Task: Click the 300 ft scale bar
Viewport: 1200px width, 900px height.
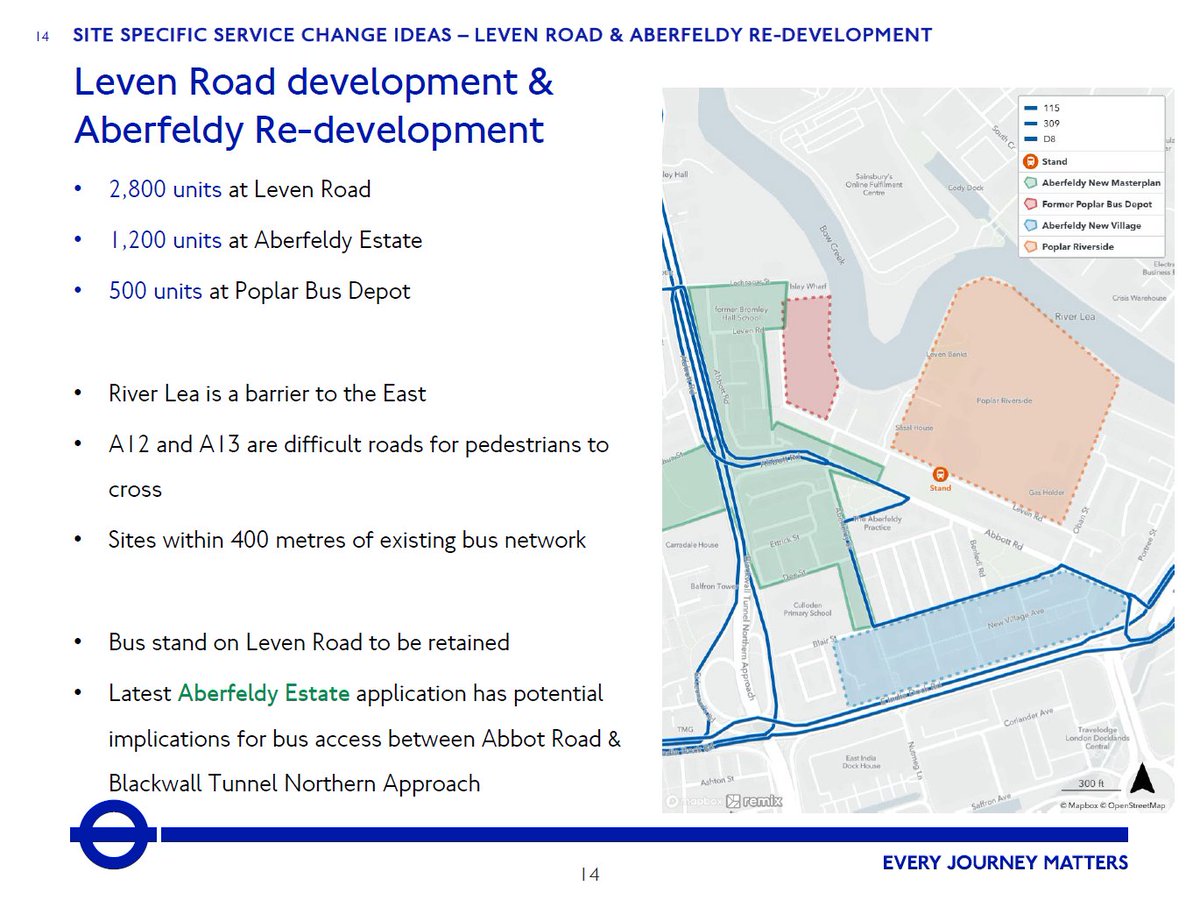Action: click(1093, 784)
